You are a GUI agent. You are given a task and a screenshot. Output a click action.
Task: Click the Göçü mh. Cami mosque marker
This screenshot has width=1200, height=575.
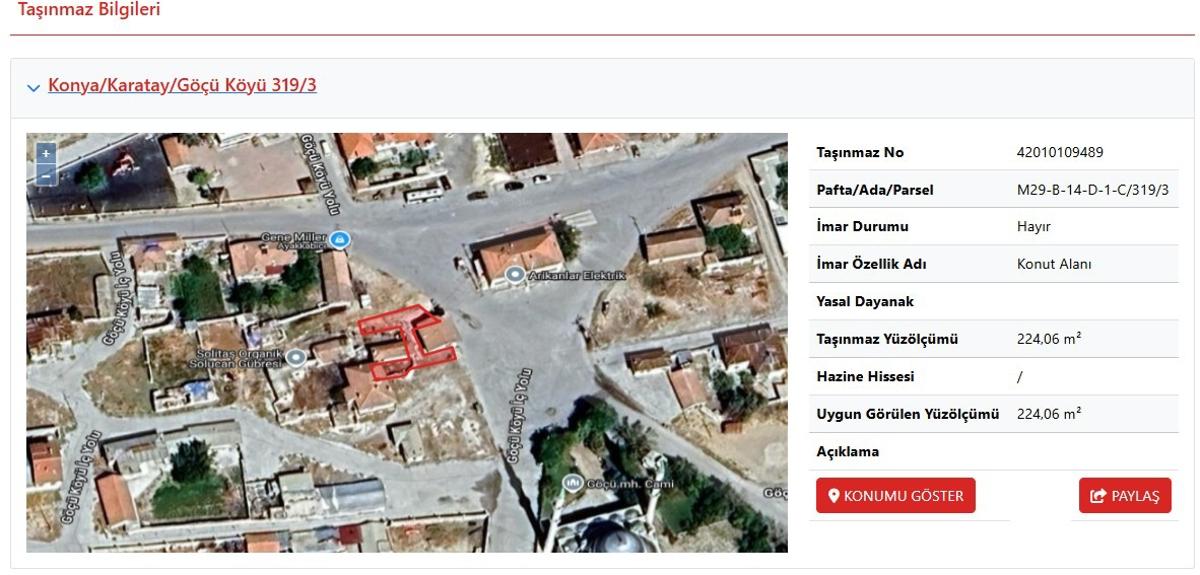[x=573, y=483]
